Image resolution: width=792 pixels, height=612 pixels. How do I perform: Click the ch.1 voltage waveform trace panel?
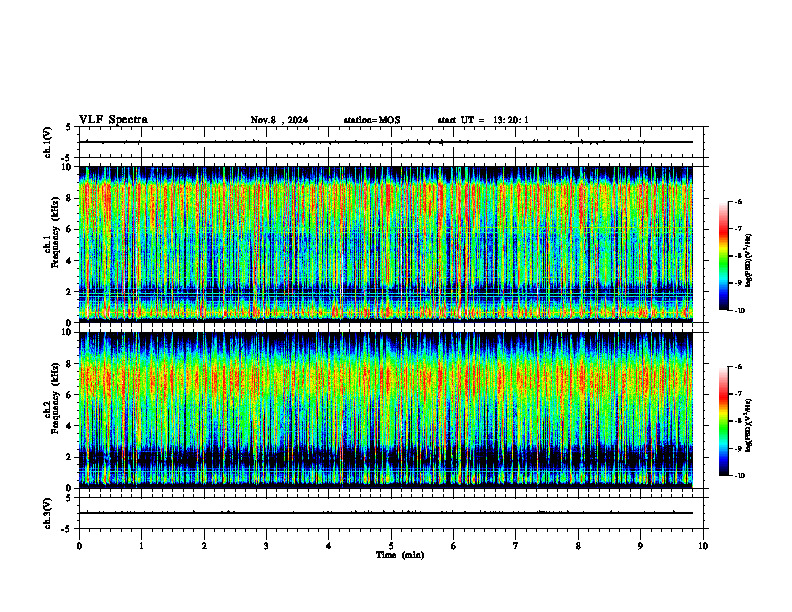point(391,142)
